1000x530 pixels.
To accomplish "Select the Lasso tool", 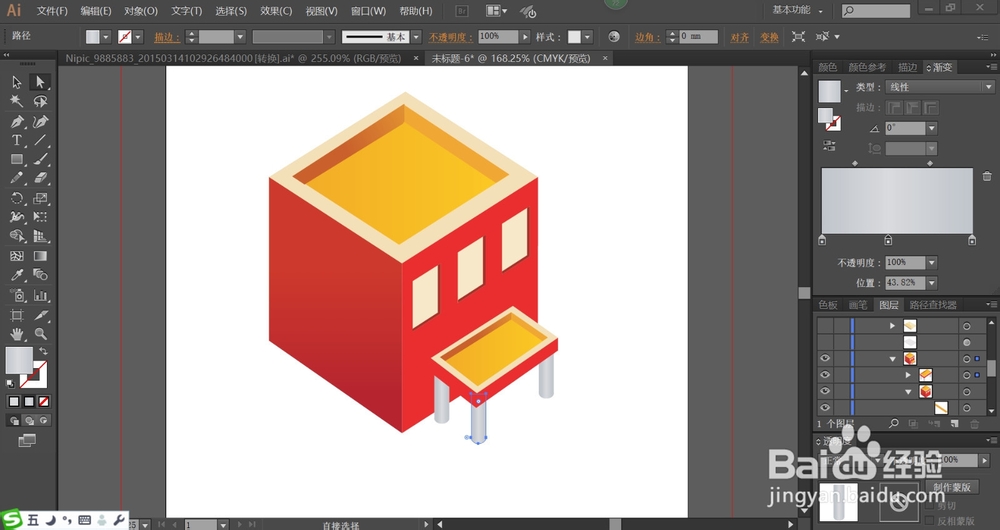I will coord(40,101).
